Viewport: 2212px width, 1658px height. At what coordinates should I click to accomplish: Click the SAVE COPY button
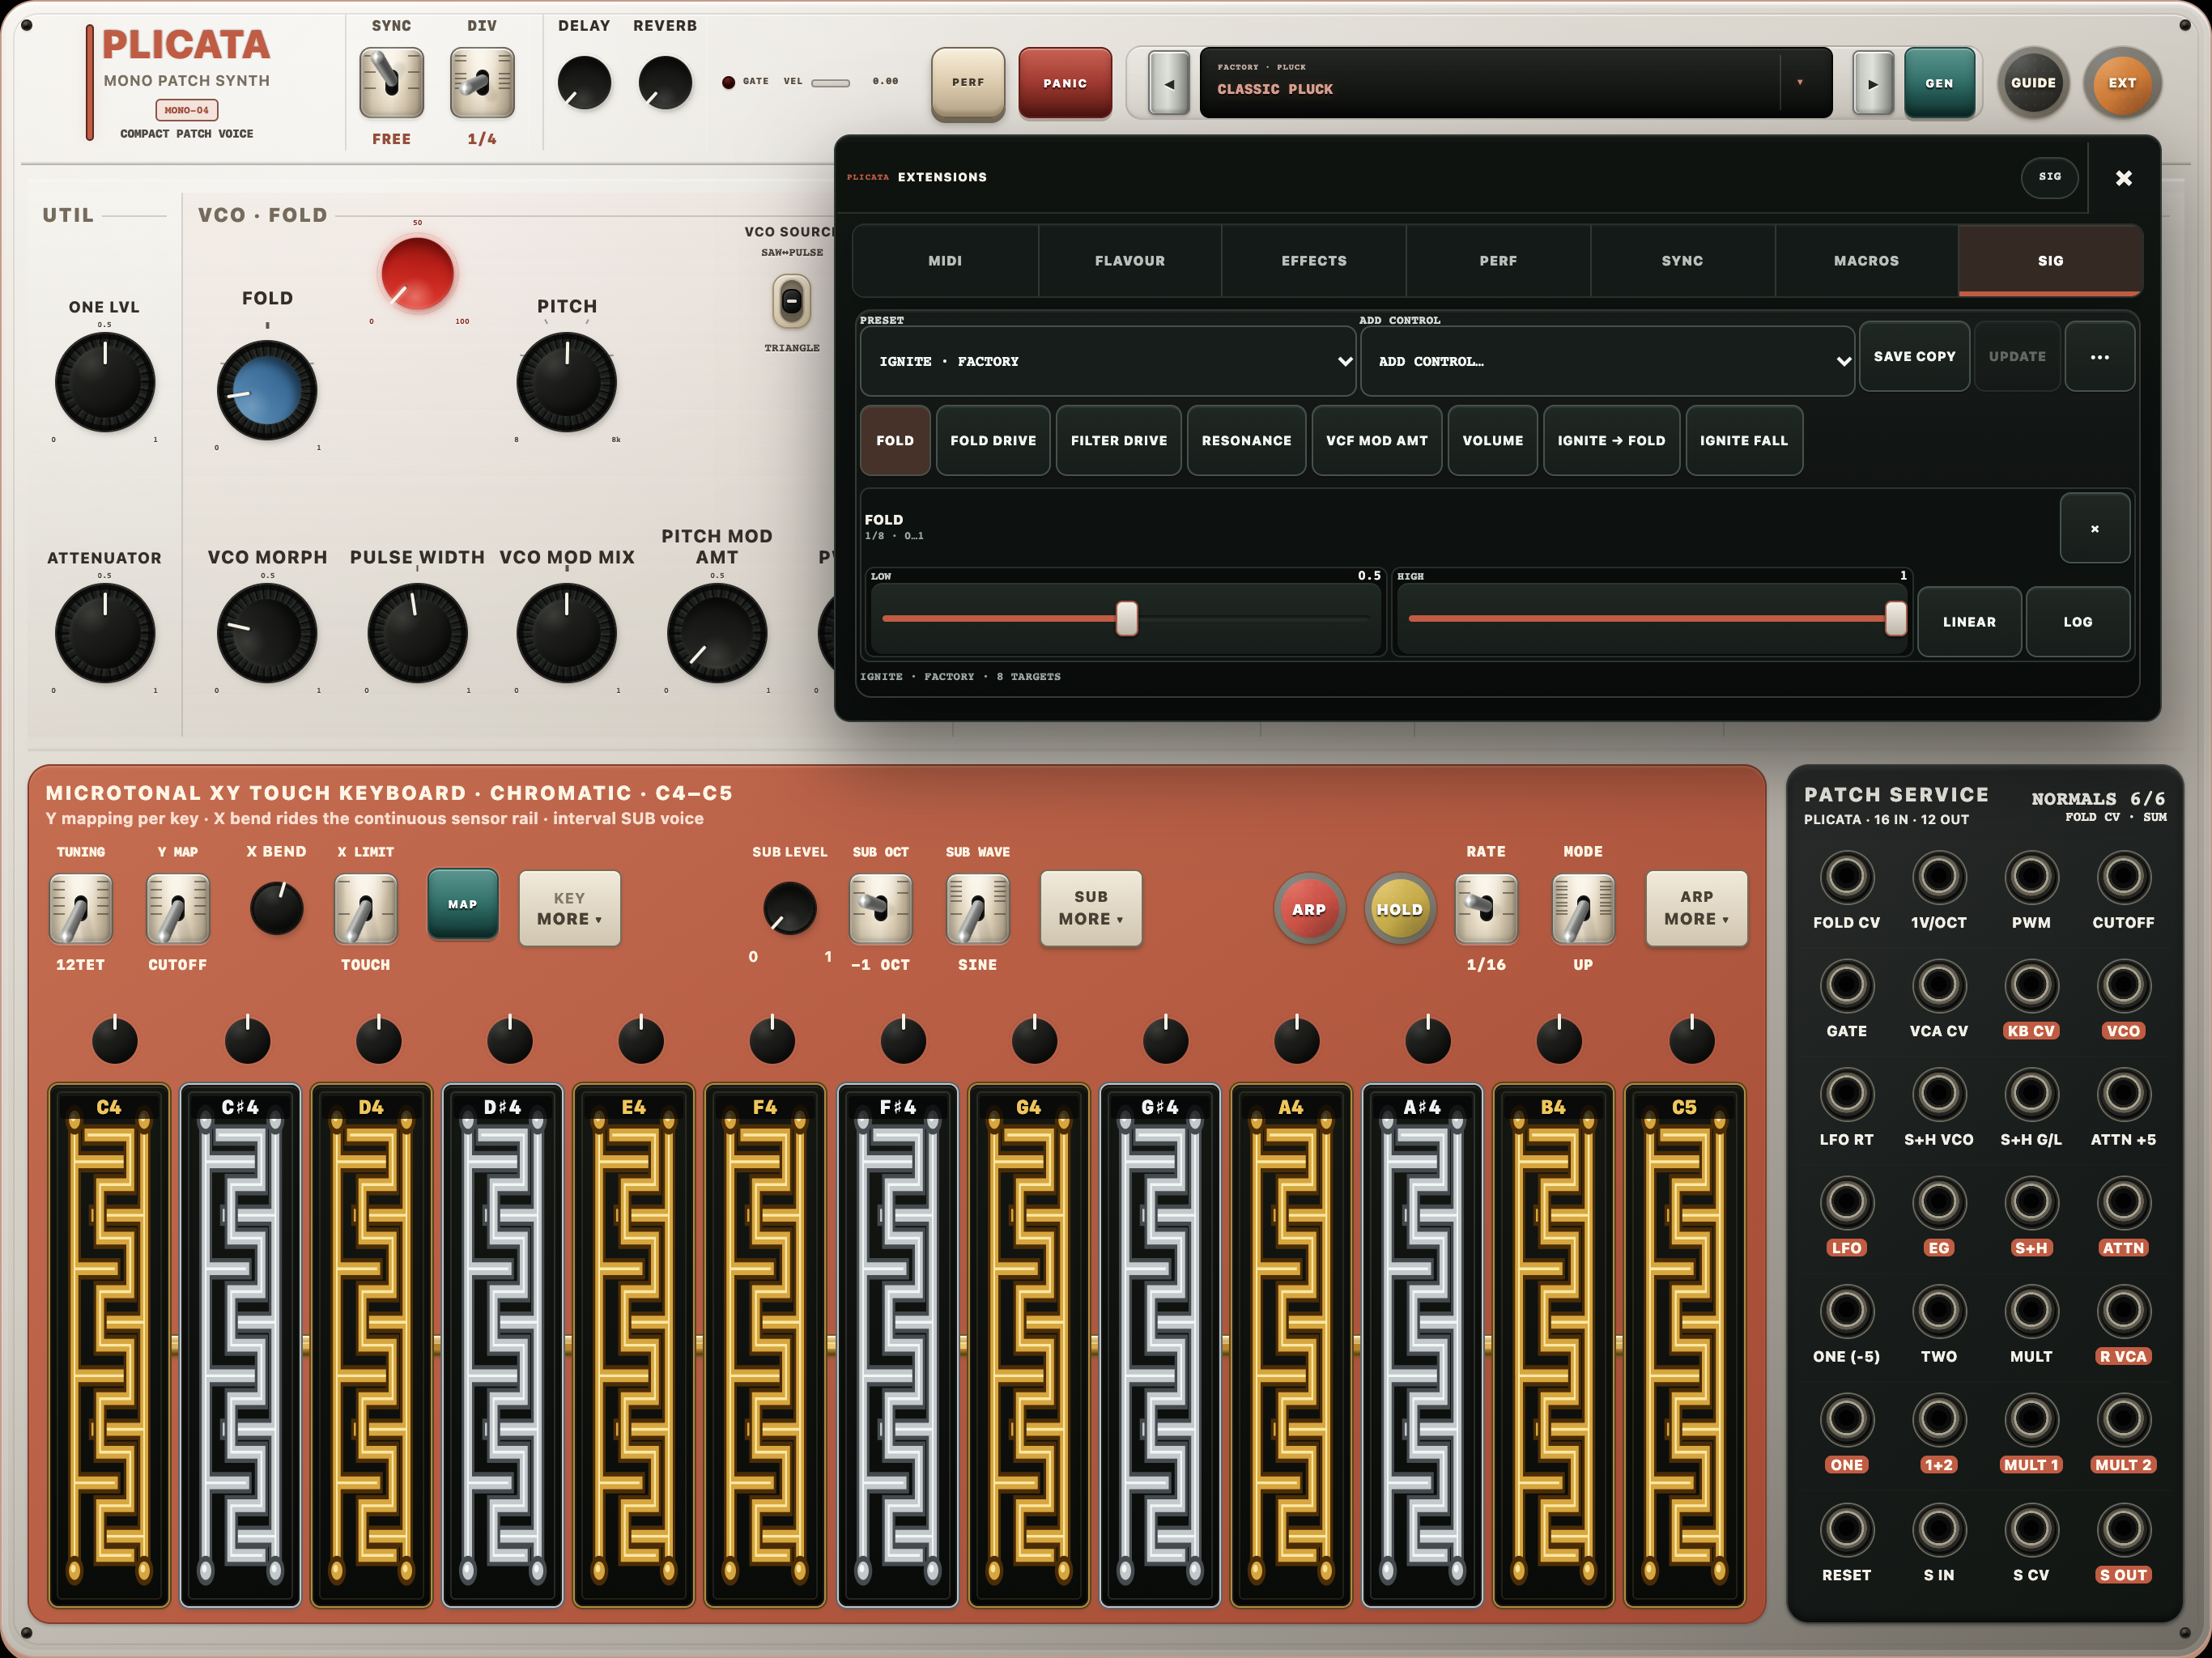click(x=1914, y=357)
